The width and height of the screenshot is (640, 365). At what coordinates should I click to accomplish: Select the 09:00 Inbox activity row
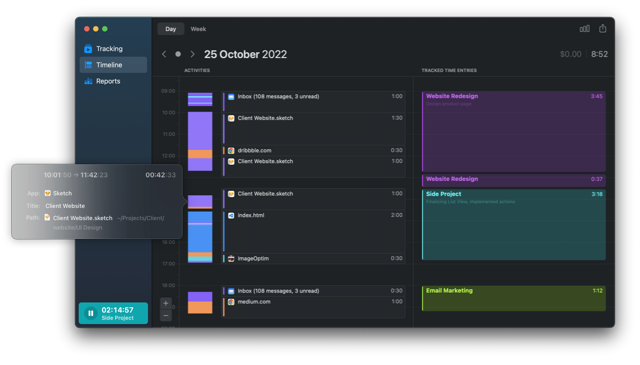313,102
